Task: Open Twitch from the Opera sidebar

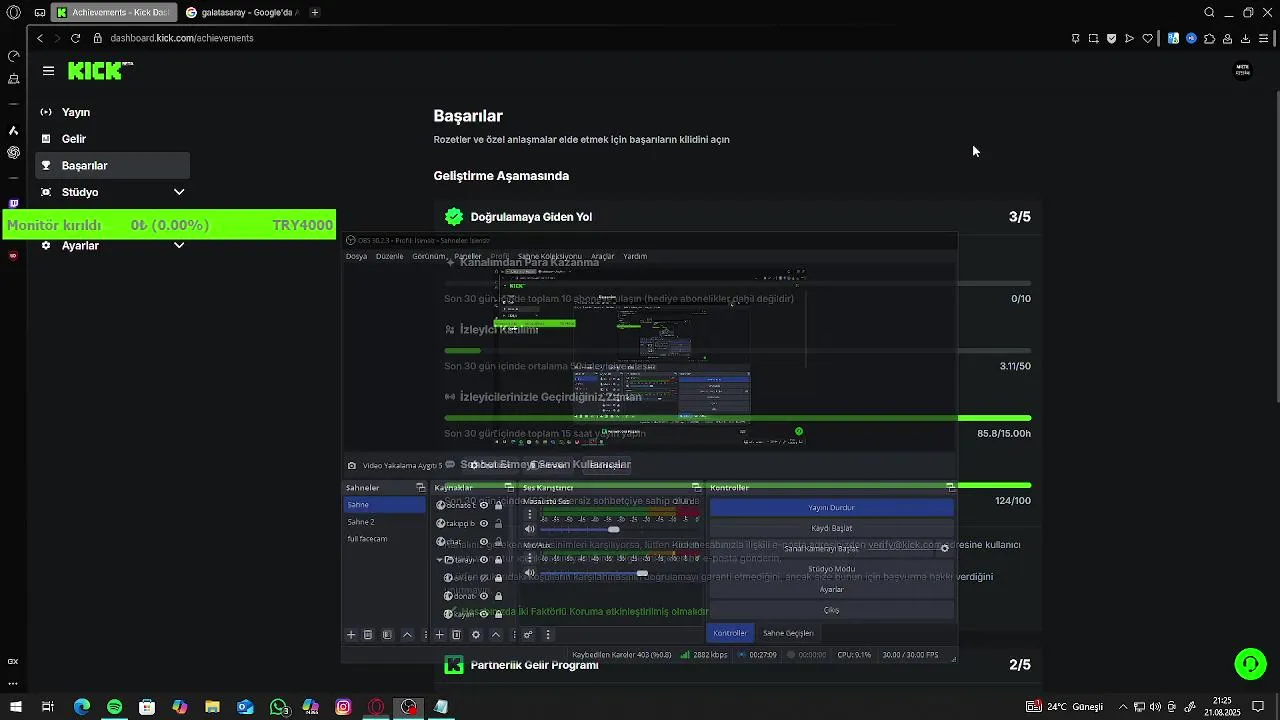Action: (x=13, y=204)
